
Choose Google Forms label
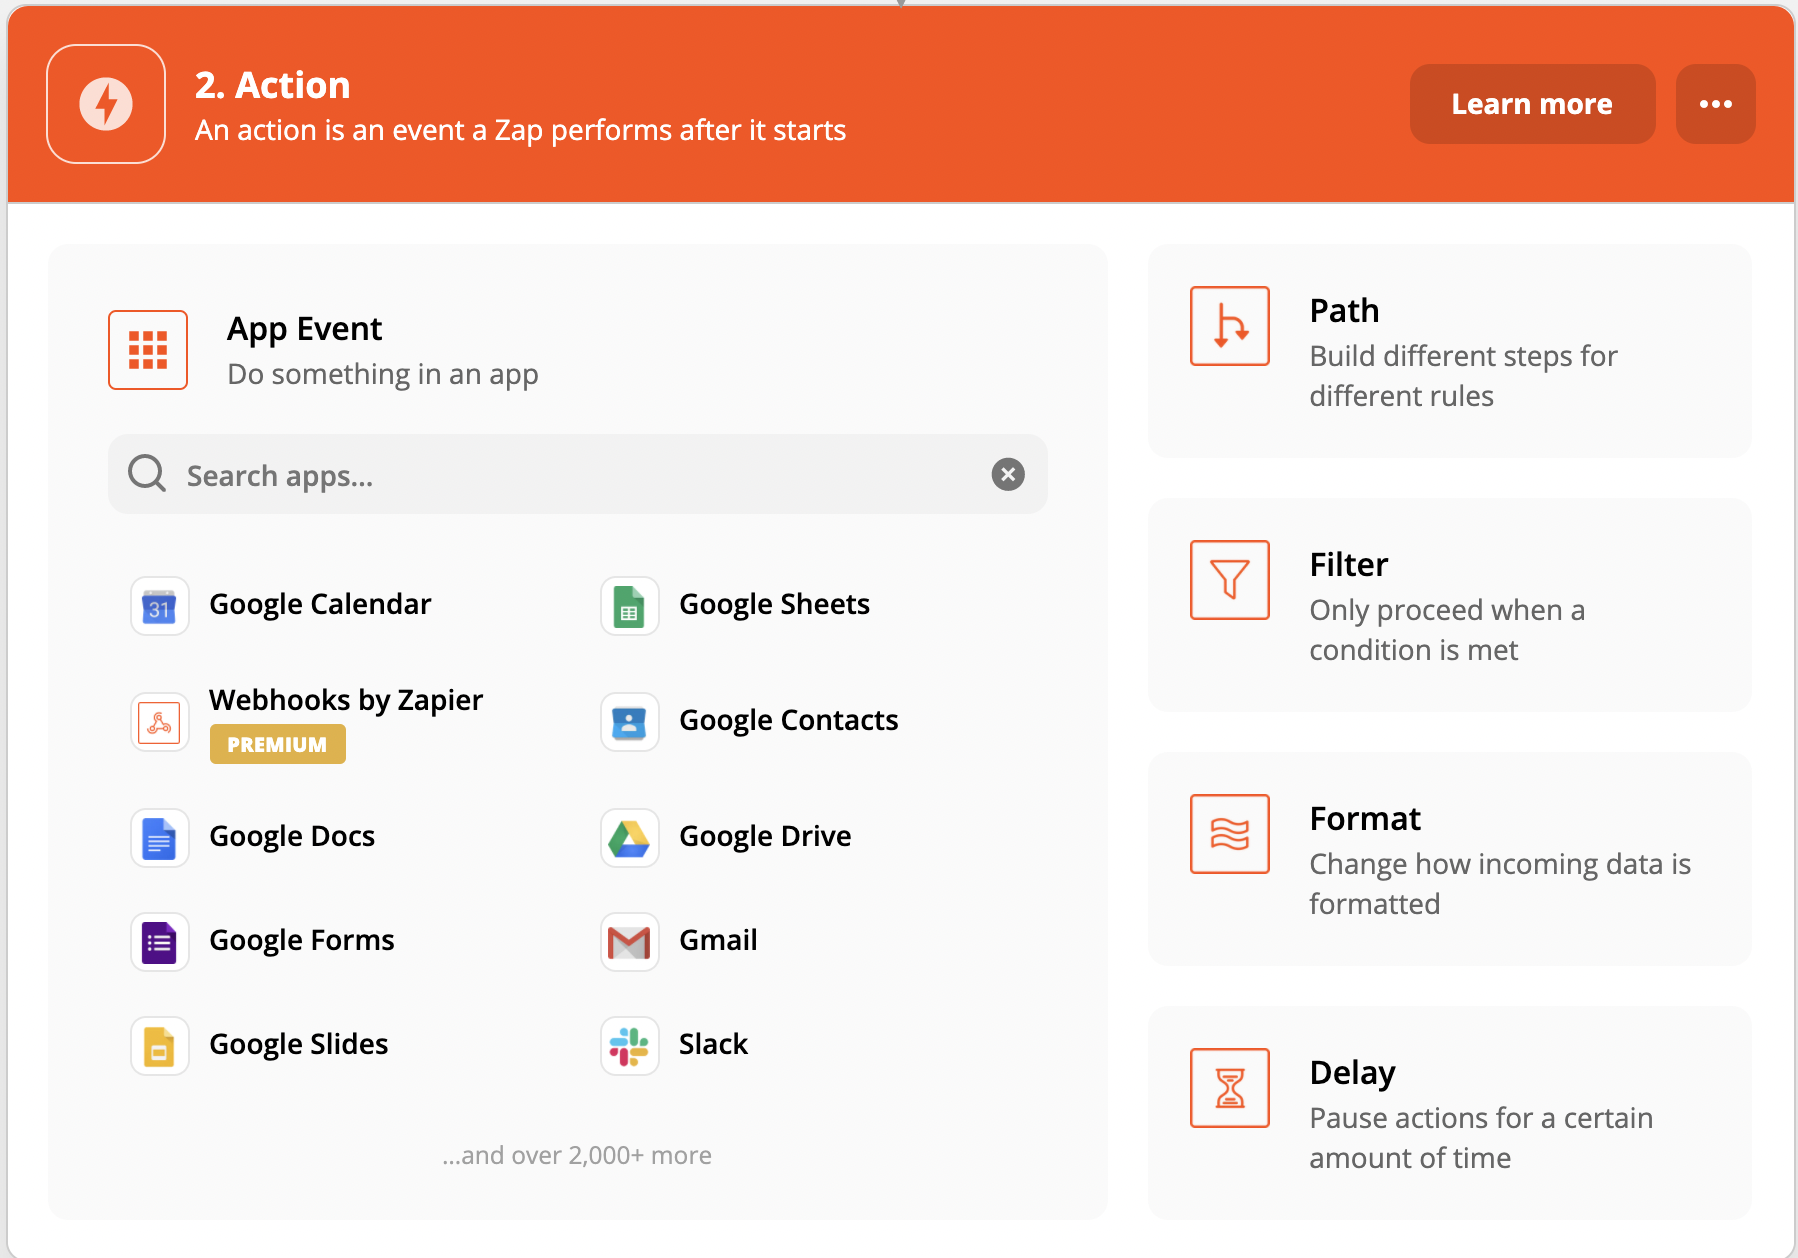[302, 940]
